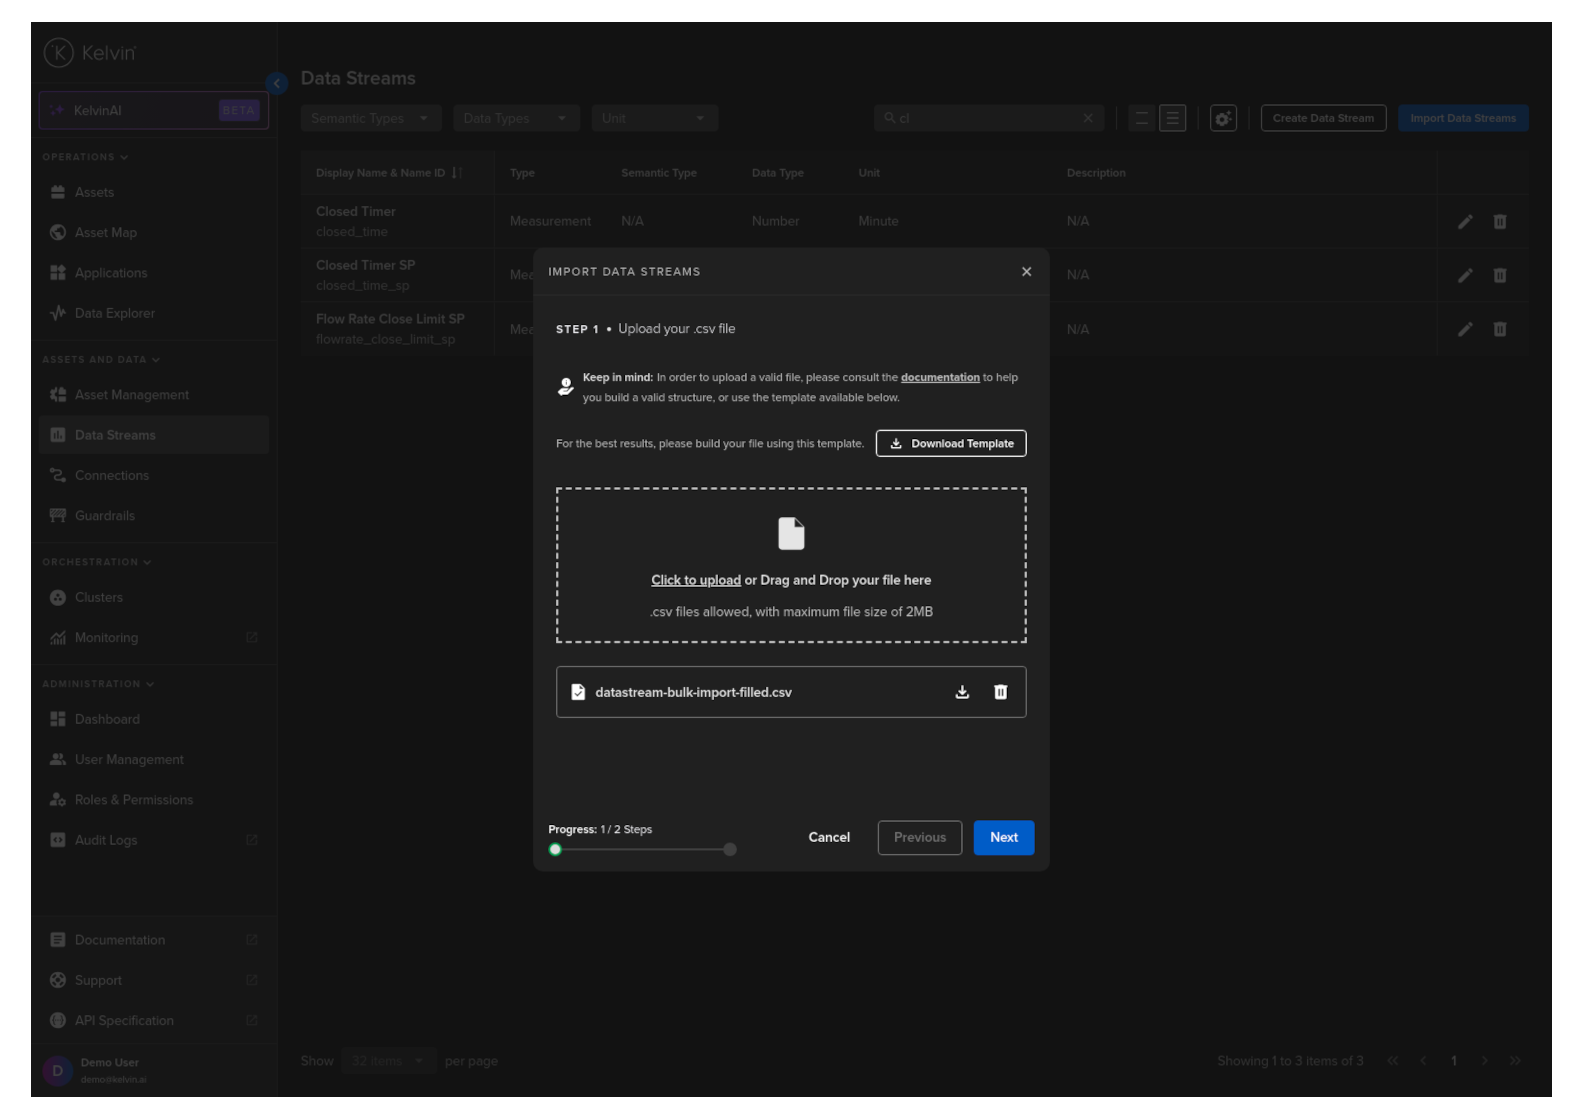
Task: Close the Import Data Streams dialog
Action: click(1026, 272)
